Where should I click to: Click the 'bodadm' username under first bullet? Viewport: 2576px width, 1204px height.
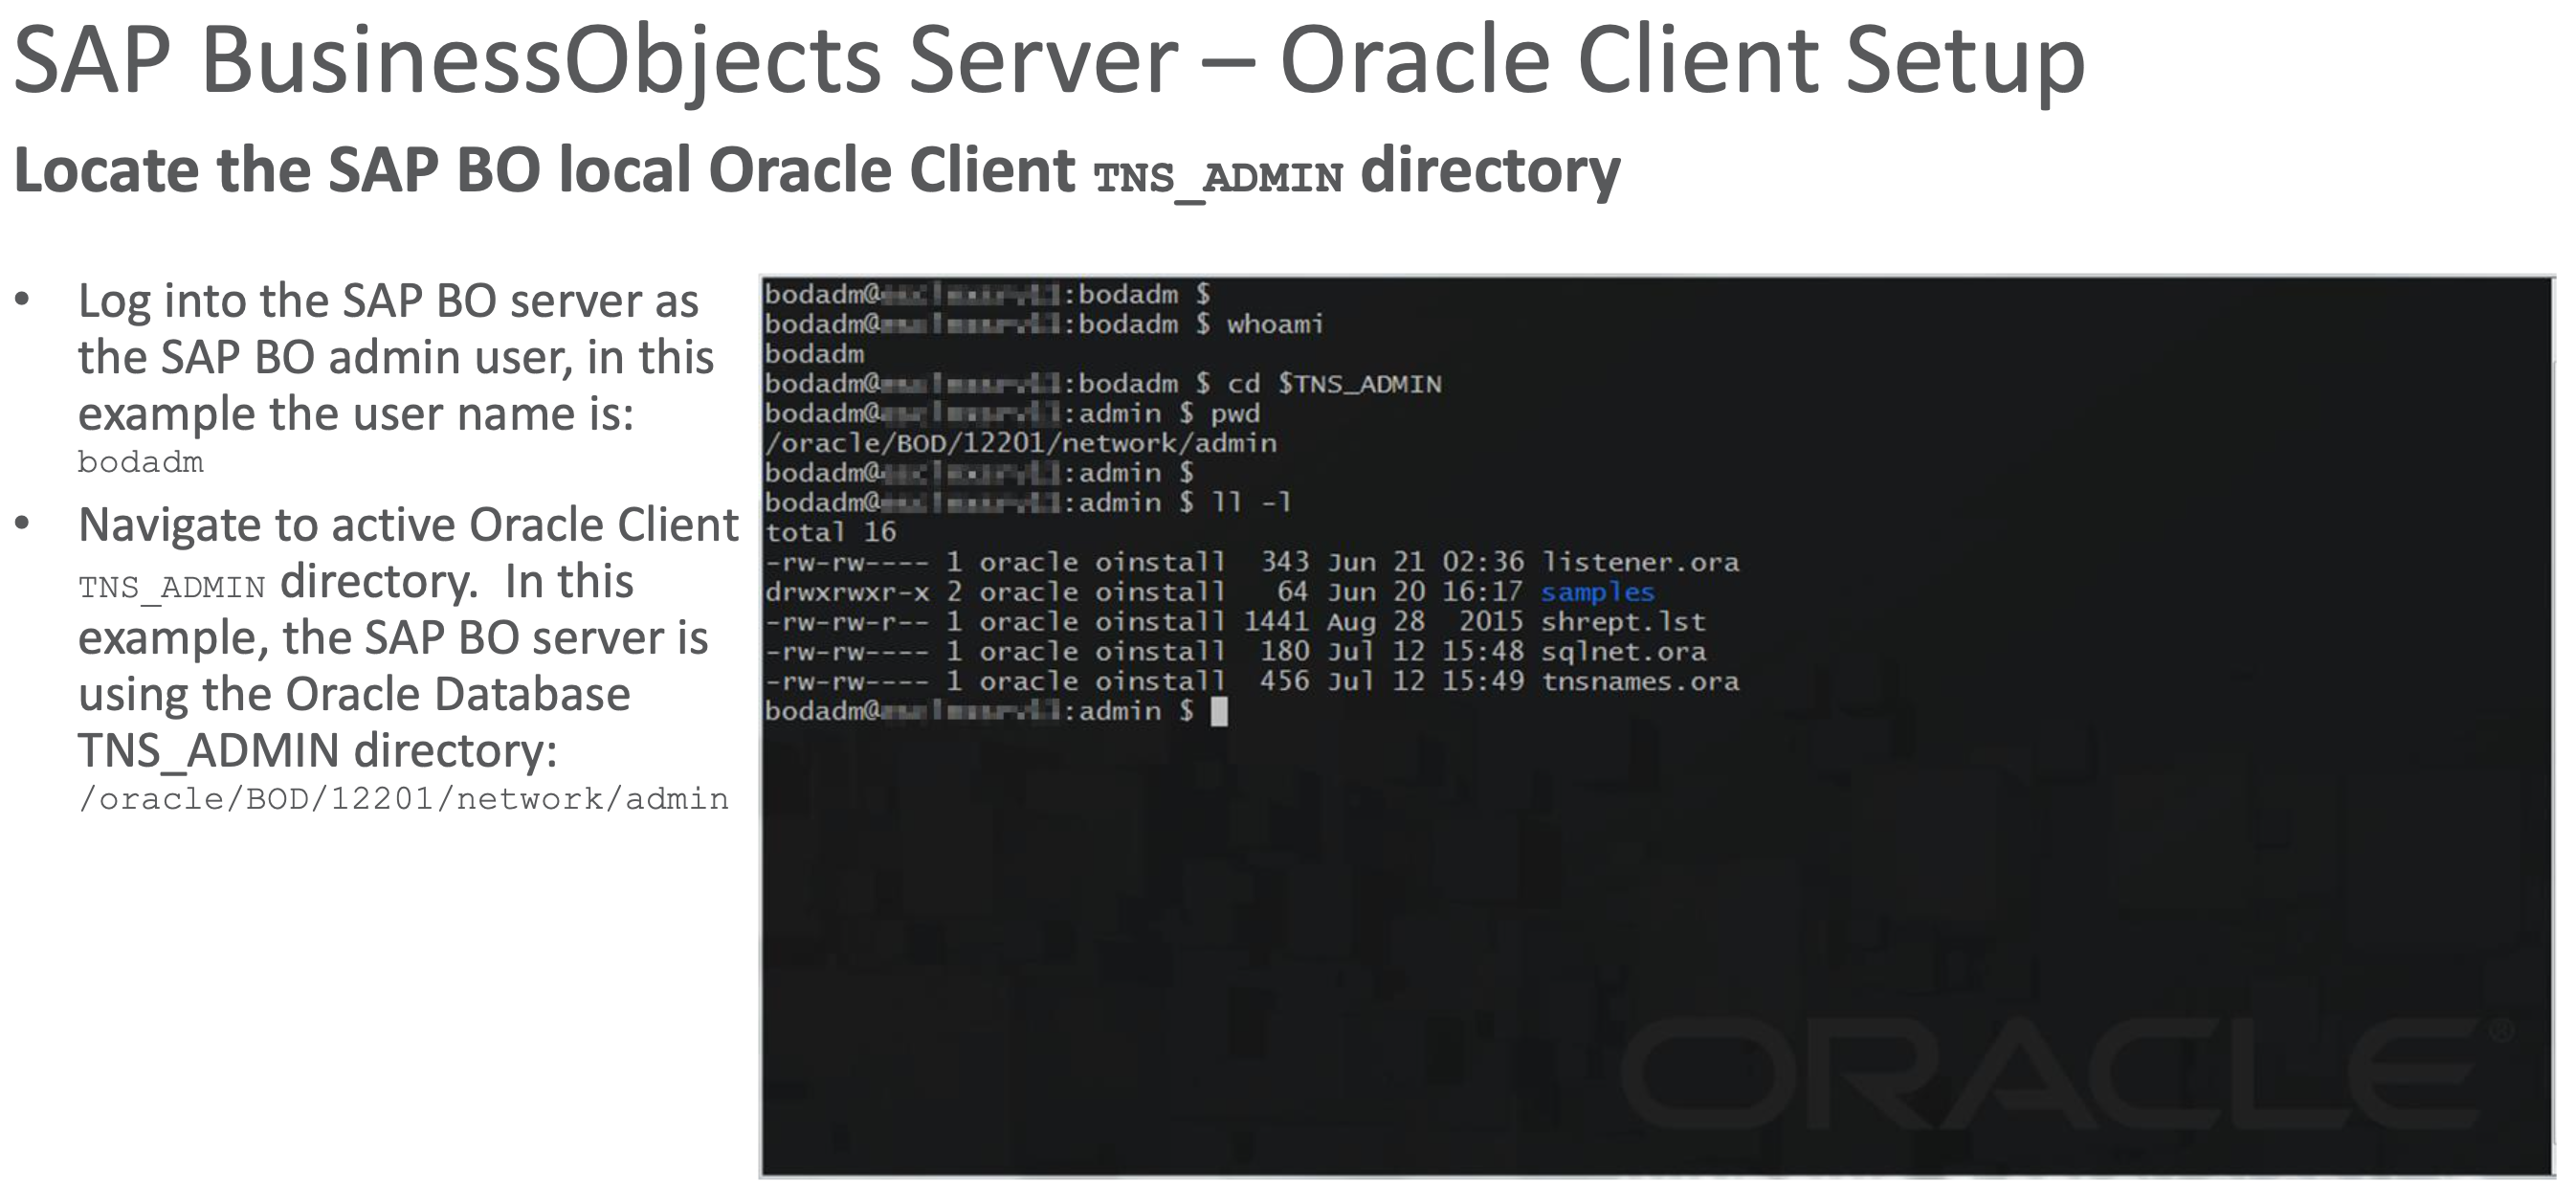coord(141,463)
